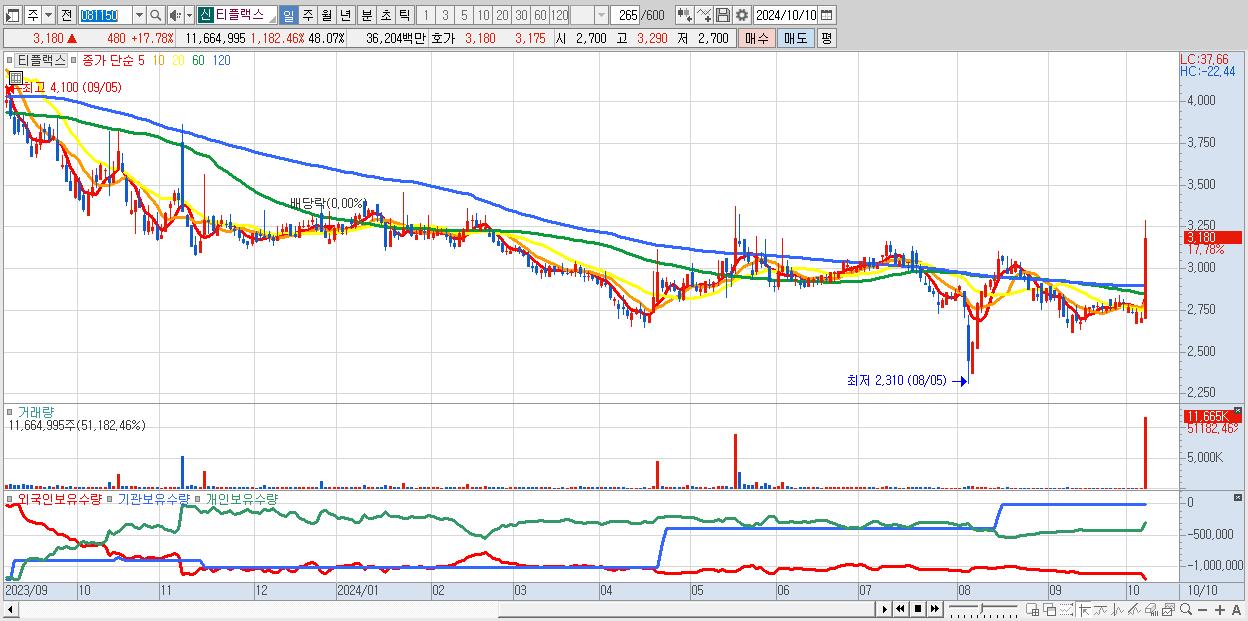Image resolution: width=1248 pixels, height=621 pixels.
Task: Click the overlapping windows icon in bottom bar
Action: pyautogui.click(x=1050, y=609)
